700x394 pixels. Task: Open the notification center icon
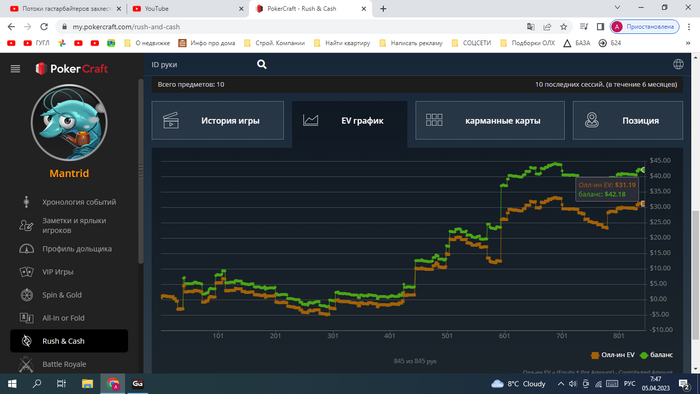684,384
